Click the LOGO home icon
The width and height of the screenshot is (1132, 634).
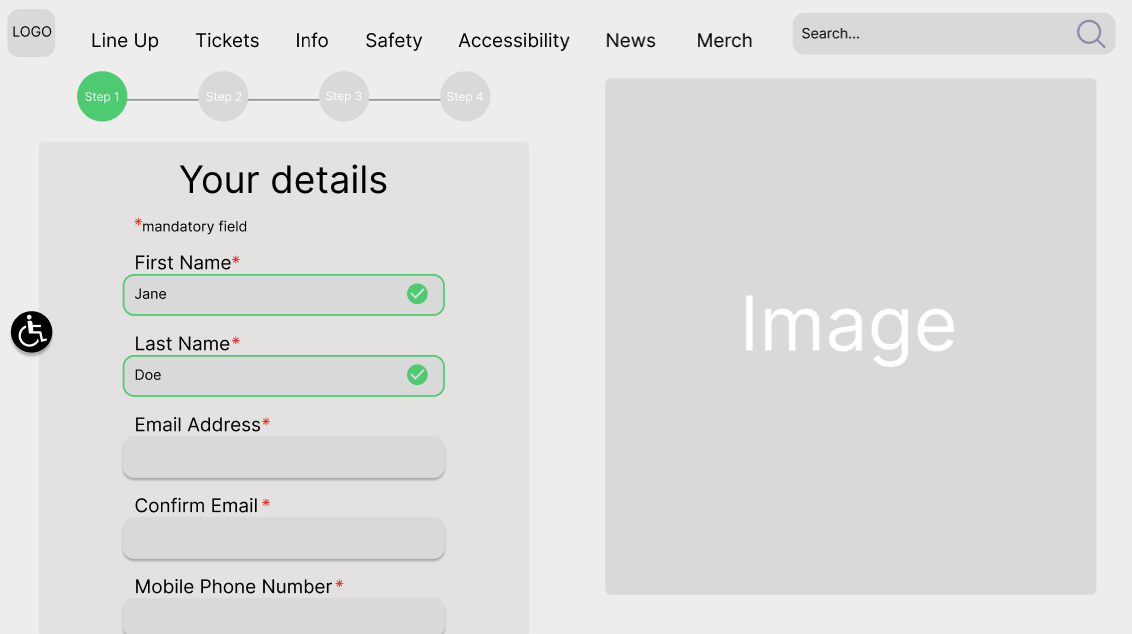[31, 33]
